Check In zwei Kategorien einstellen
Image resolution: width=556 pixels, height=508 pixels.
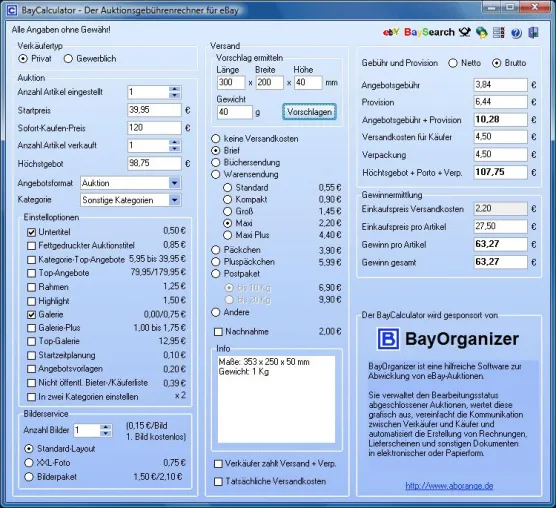32,397
